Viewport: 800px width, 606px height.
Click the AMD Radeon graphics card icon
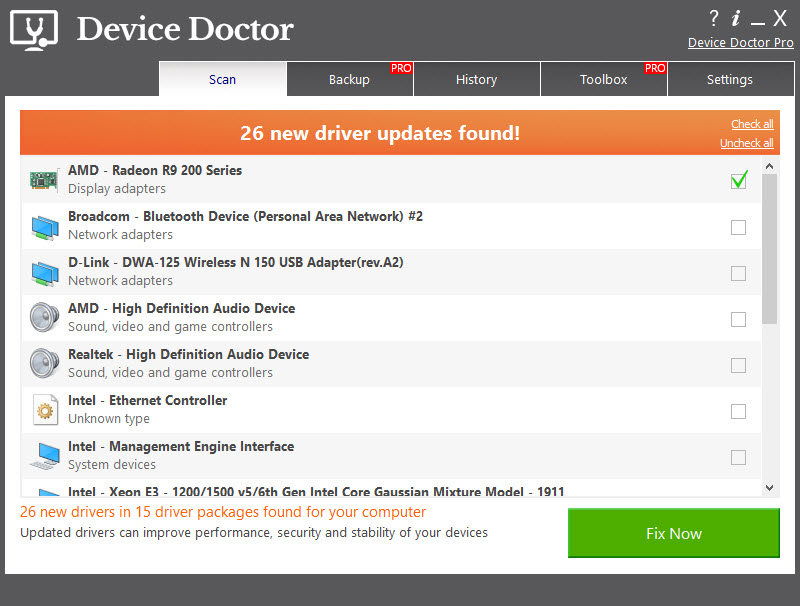tap(43, 180)
